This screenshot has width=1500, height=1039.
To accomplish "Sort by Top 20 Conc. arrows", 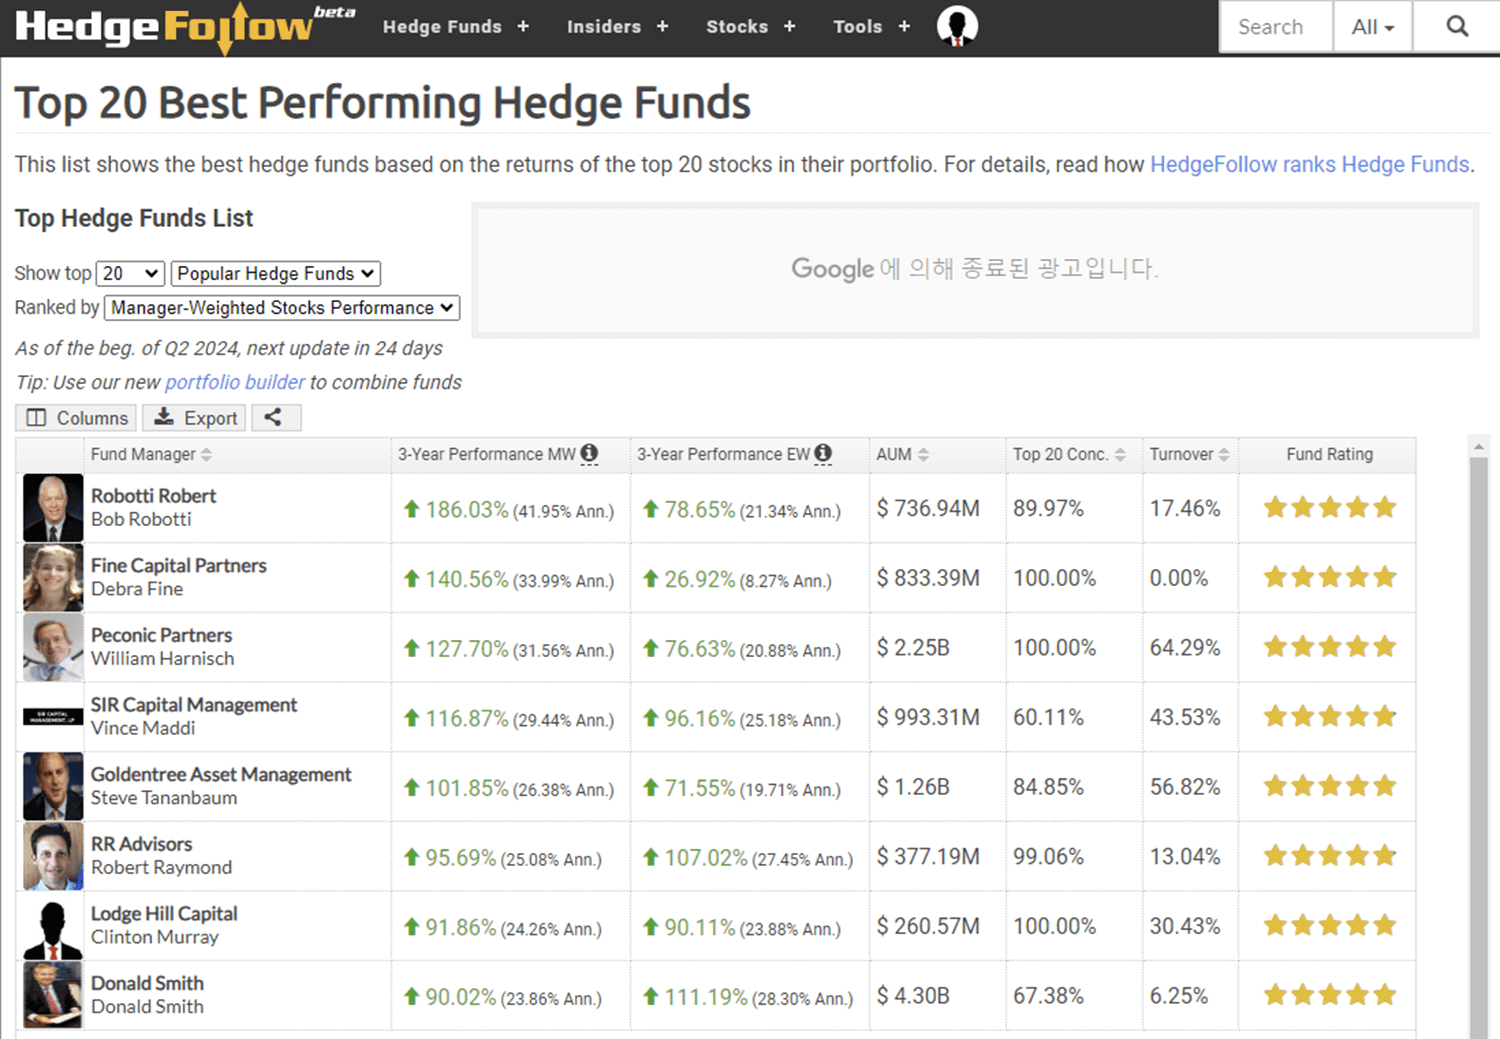I will coord(1120,455).
